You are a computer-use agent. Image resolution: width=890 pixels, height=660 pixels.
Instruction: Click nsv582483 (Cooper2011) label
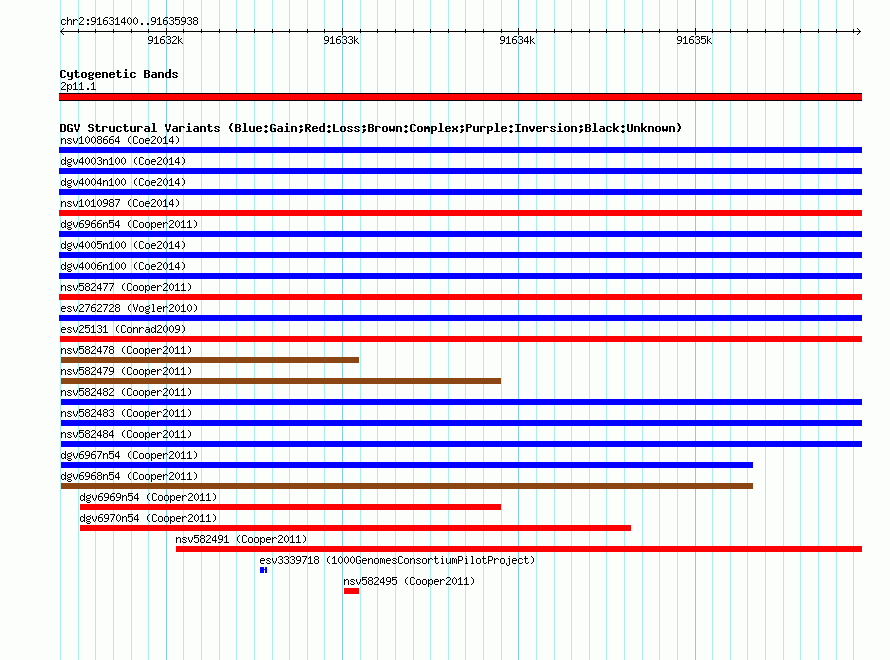coord(126,413)
